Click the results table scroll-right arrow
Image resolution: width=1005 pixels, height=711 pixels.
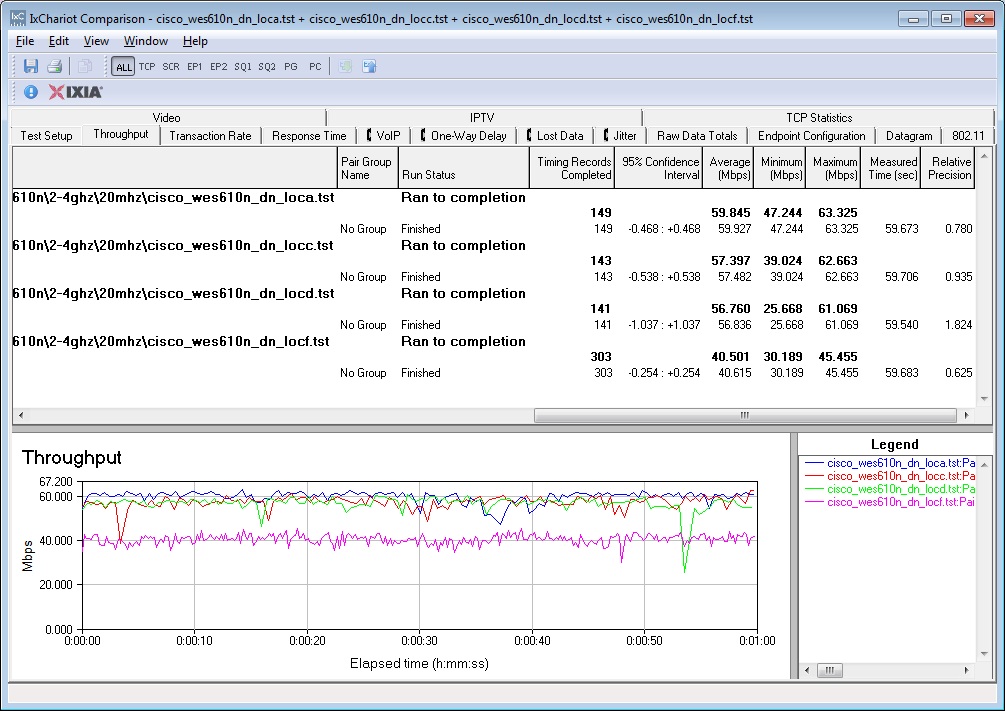tap(967, 415)
